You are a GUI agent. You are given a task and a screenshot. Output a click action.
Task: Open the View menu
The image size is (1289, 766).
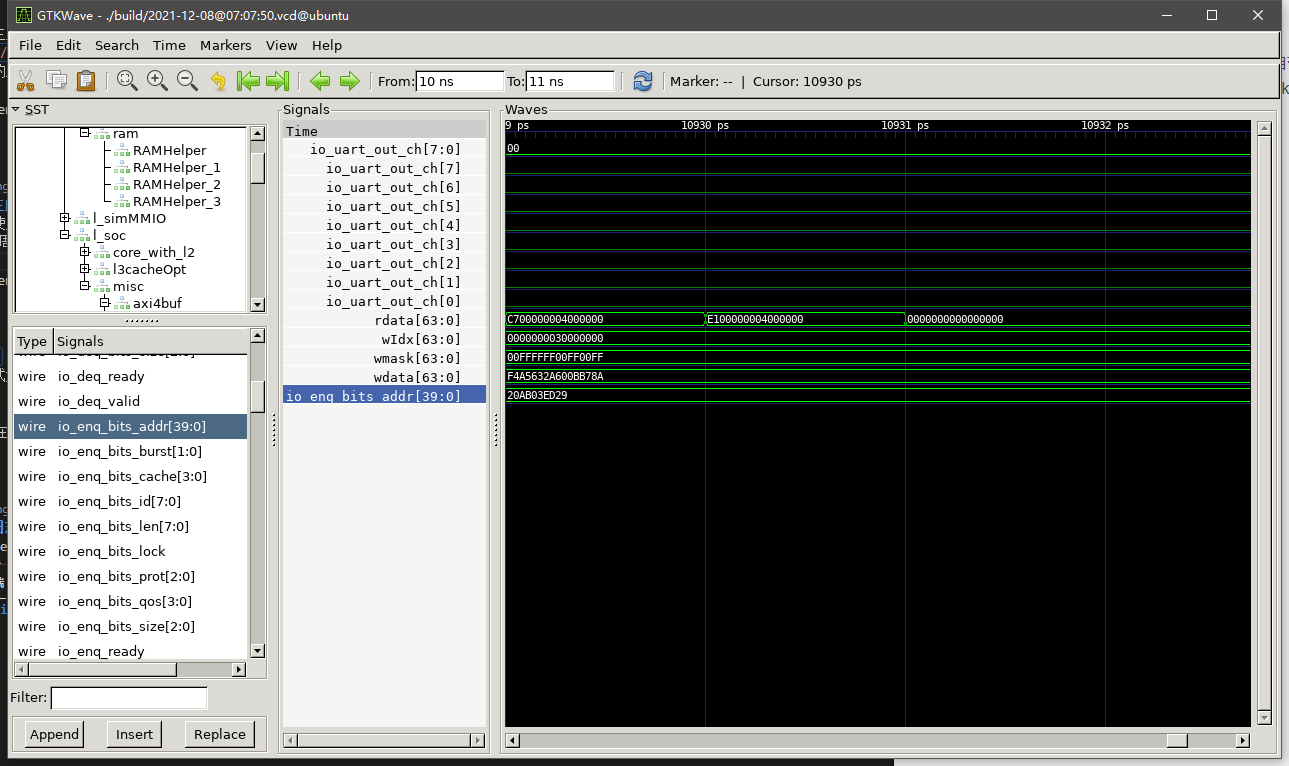click(281, 45)
